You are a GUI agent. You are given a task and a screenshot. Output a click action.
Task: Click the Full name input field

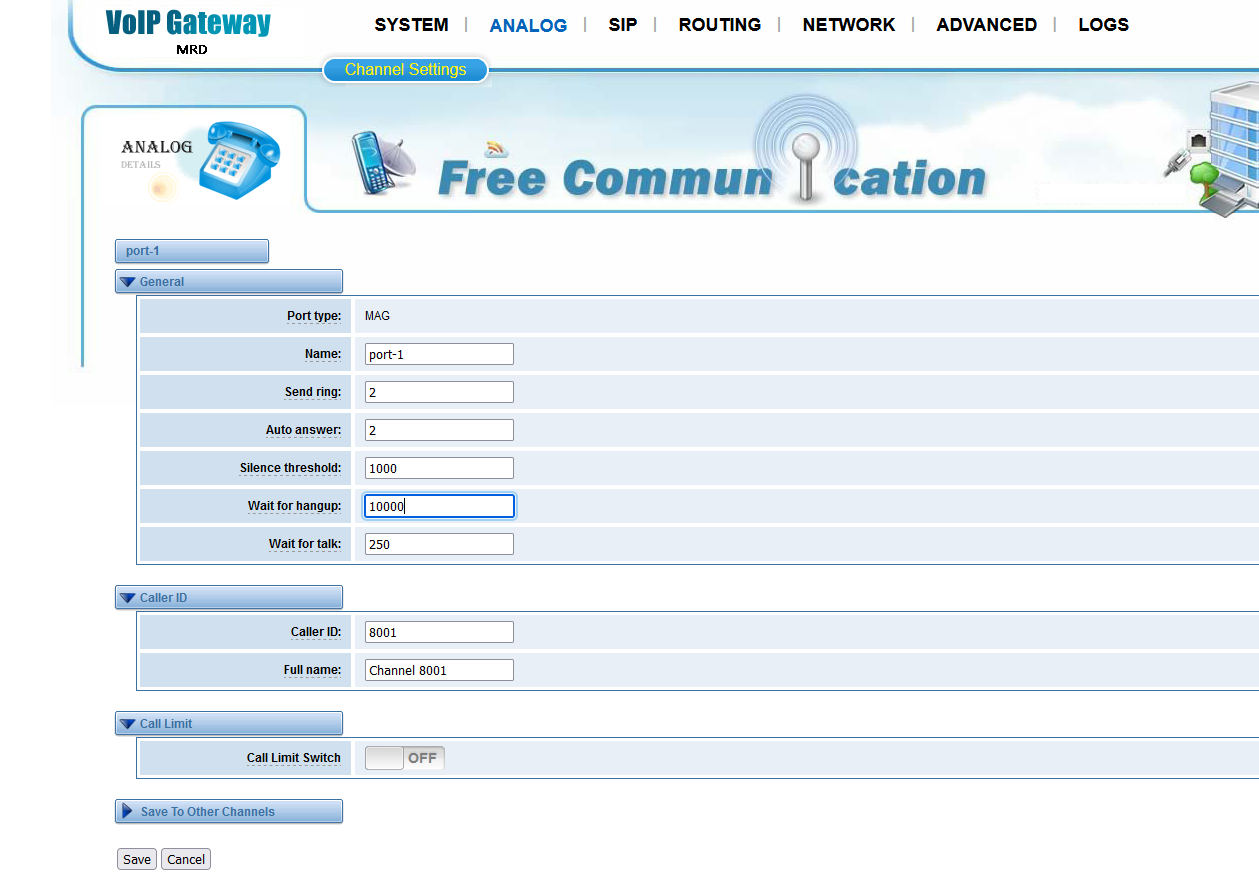pos(439,670)
